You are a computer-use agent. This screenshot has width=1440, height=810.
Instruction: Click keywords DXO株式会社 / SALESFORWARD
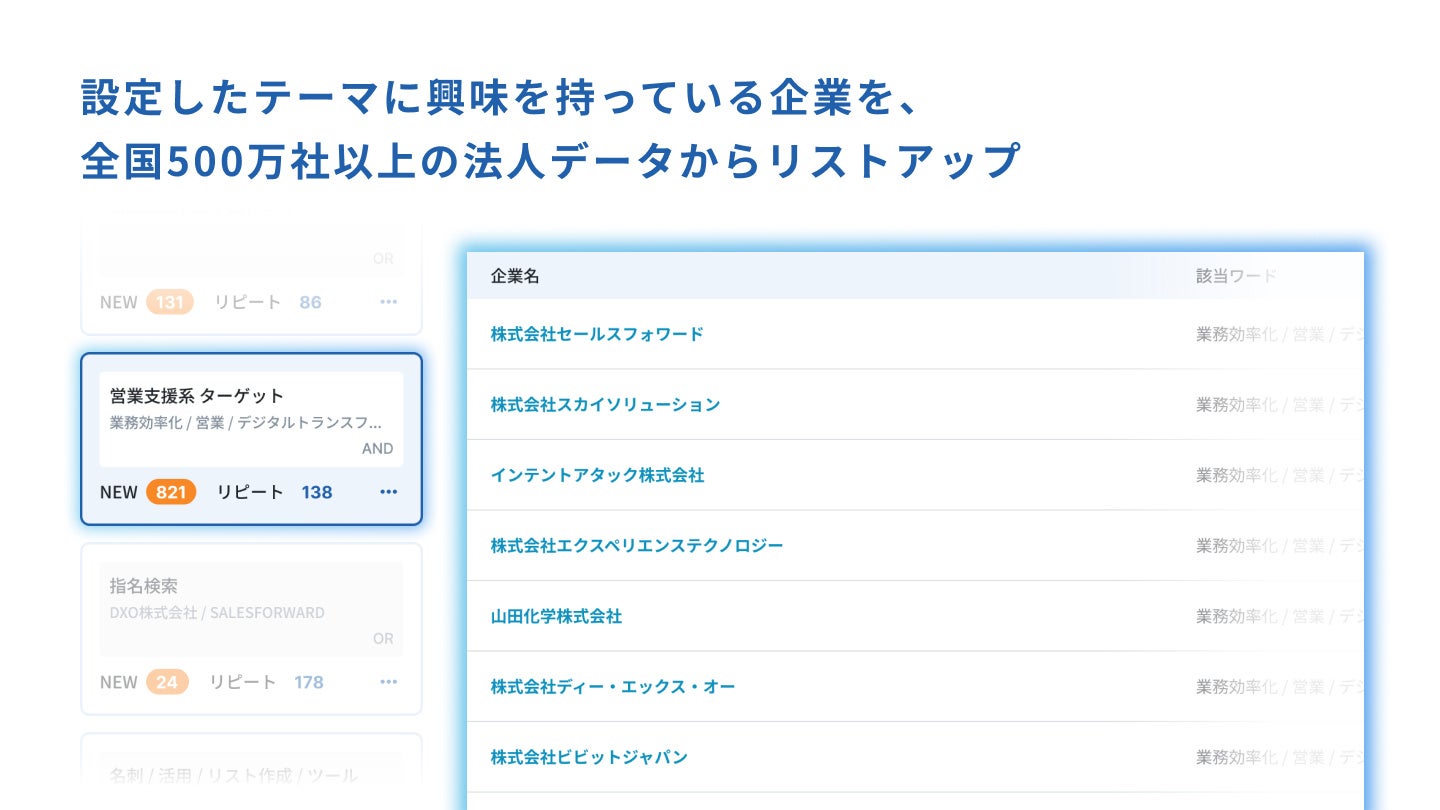(x=217, y=613)
